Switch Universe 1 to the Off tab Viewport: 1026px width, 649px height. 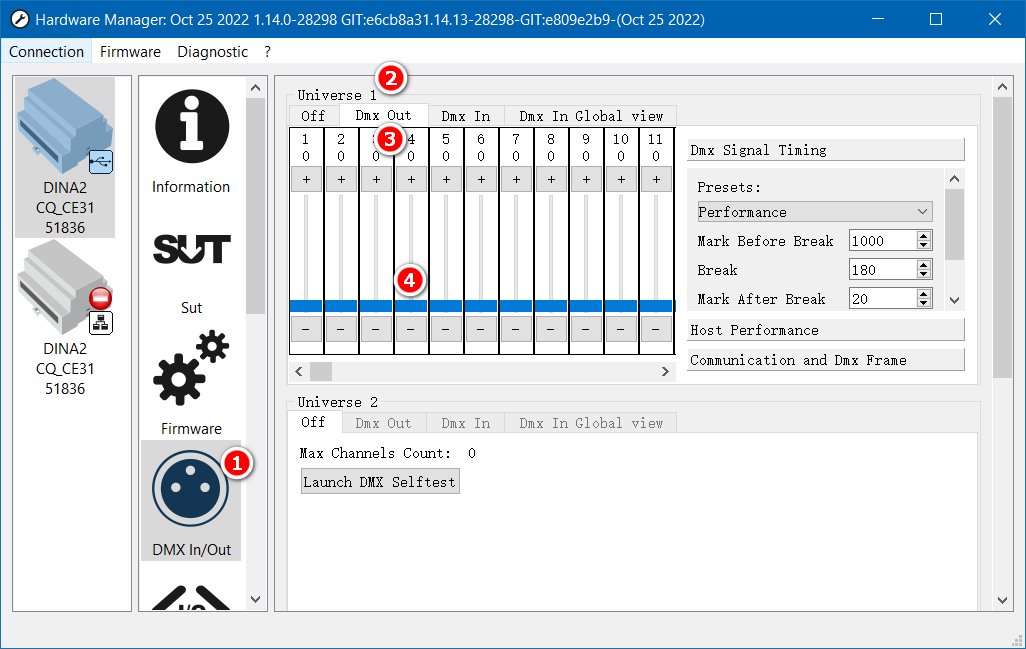pyautogui.click(x=313, y=116)
